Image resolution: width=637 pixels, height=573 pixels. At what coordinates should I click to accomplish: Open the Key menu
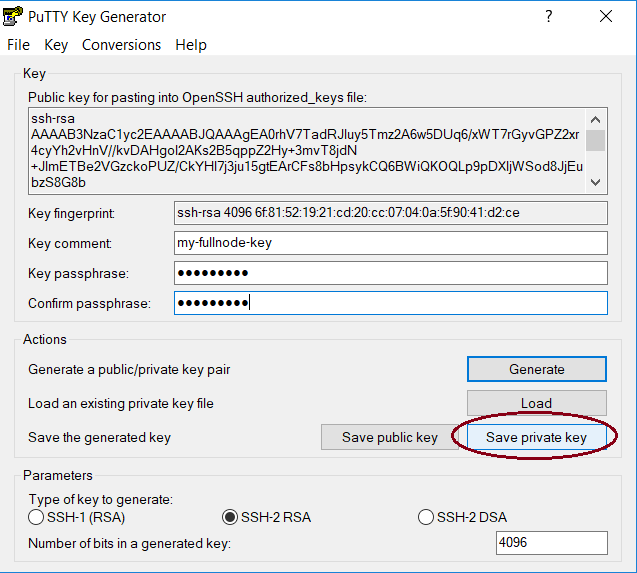[56, 45]
